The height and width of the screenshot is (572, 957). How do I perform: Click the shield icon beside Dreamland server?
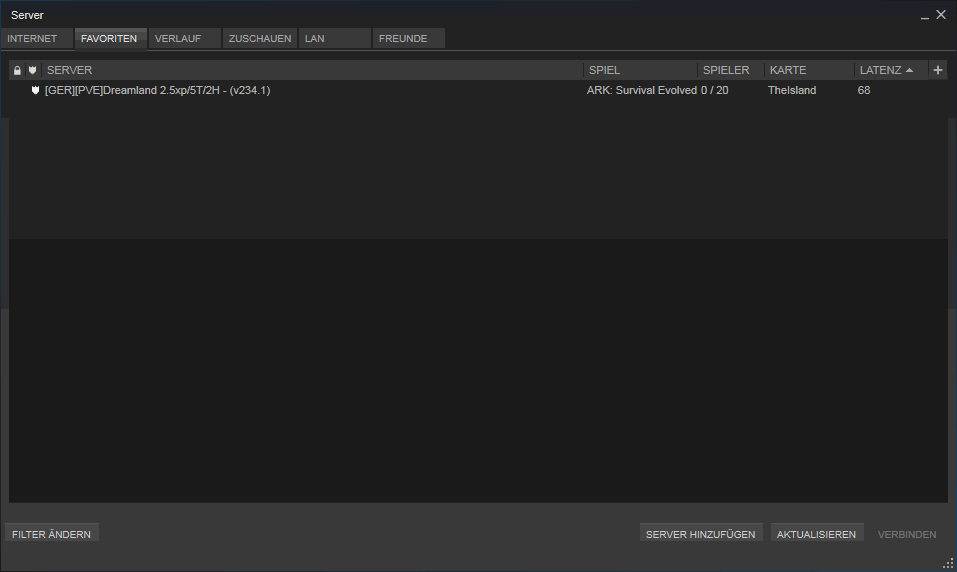[36, 90]
